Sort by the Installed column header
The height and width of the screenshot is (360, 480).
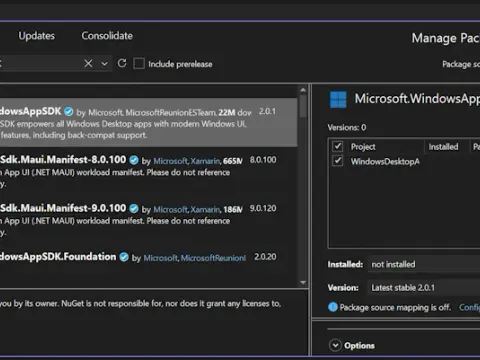[x=443, y=147]
